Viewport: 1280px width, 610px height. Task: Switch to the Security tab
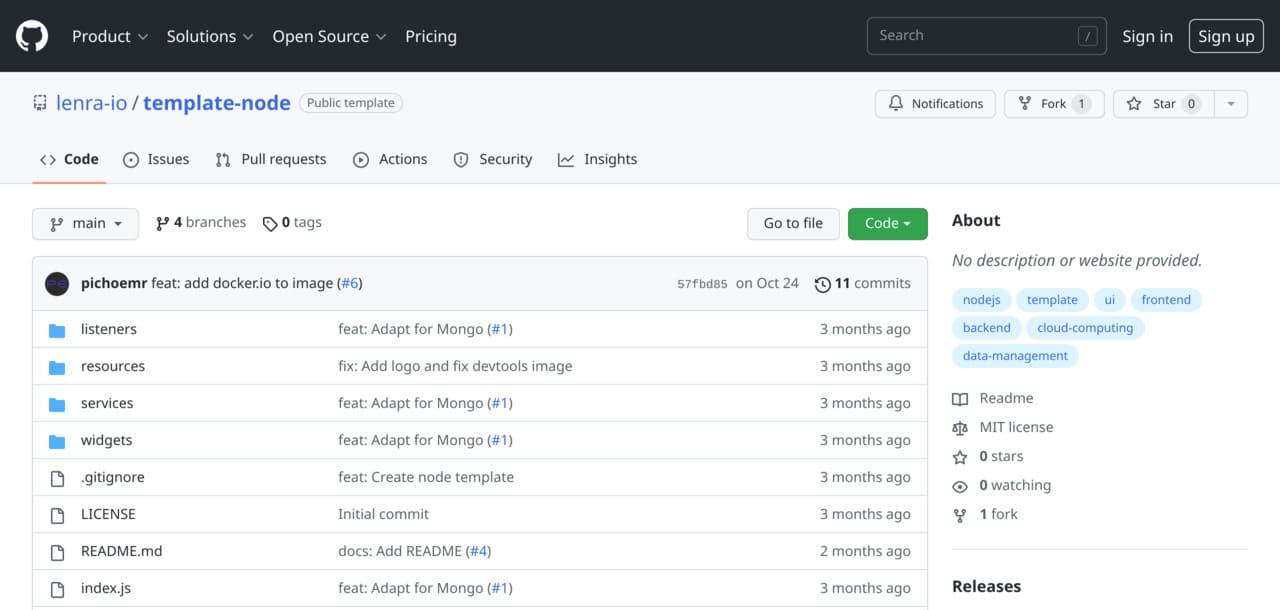pyautogui.click(x=493, y=159)
